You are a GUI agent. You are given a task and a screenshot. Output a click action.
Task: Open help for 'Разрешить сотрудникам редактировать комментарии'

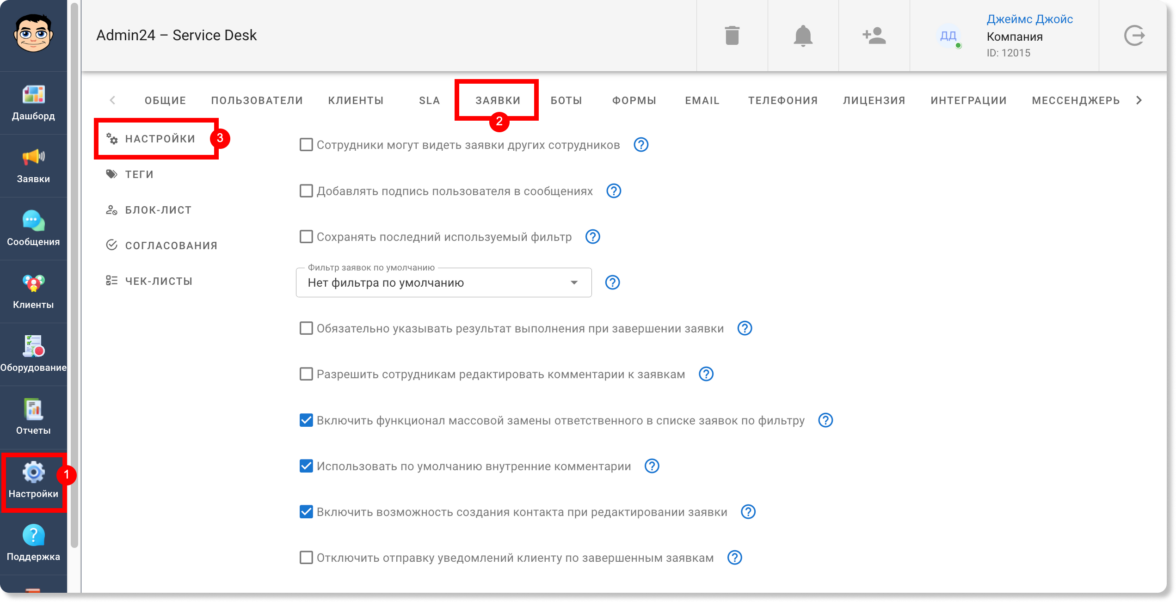click(706, 374)
